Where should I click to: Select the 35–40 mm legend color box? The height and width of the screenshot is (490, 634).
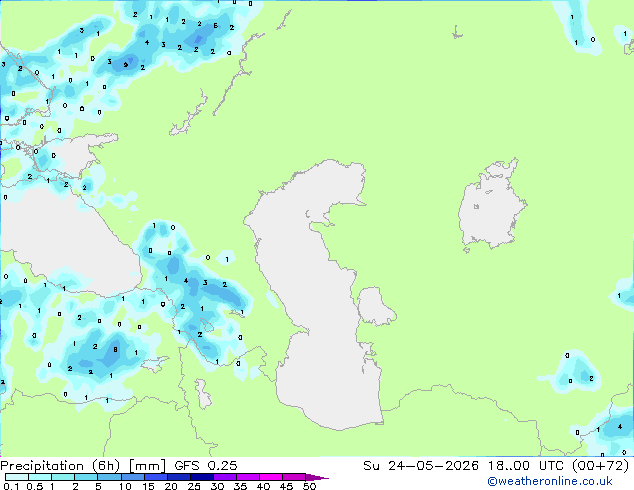[x=247, y=477]
